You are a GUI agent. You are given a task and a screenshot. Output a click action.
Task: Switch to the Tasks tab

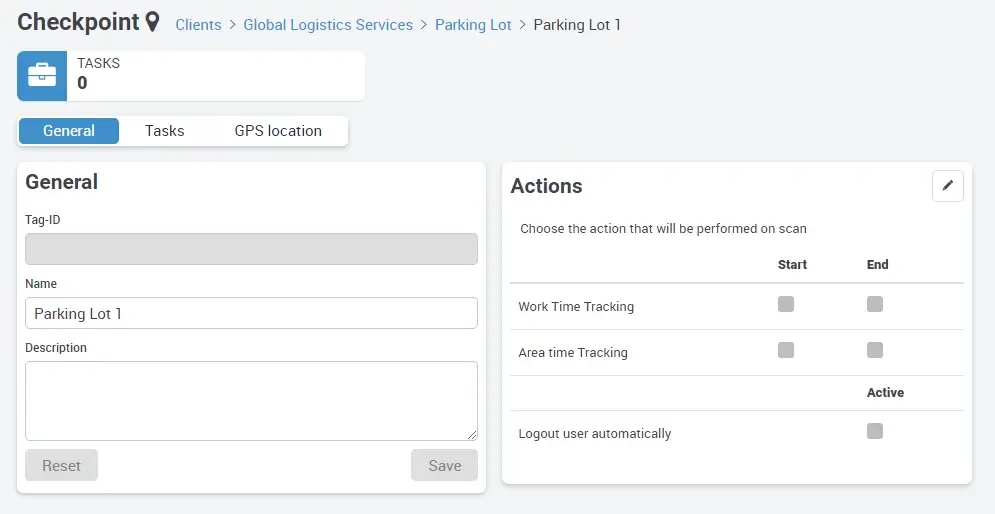(164, 131)
